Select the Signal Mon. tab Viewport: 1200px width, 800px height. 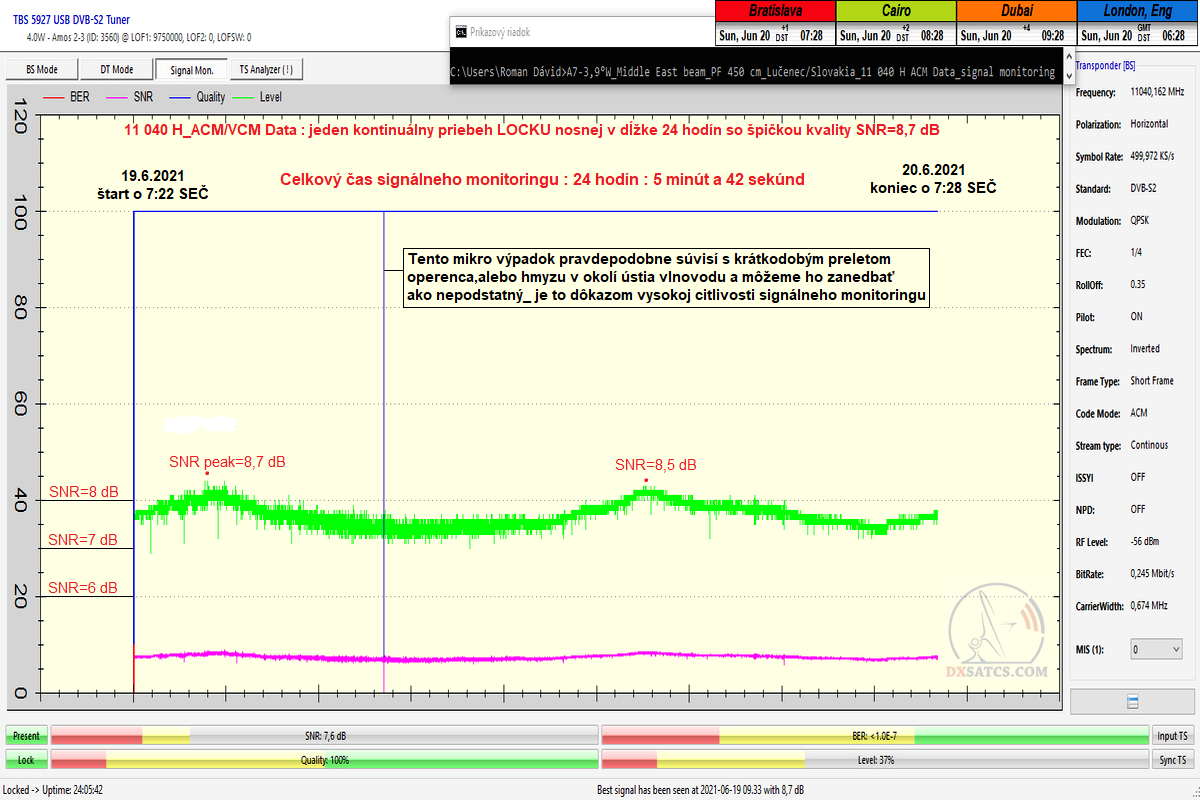tap(192, 70)
